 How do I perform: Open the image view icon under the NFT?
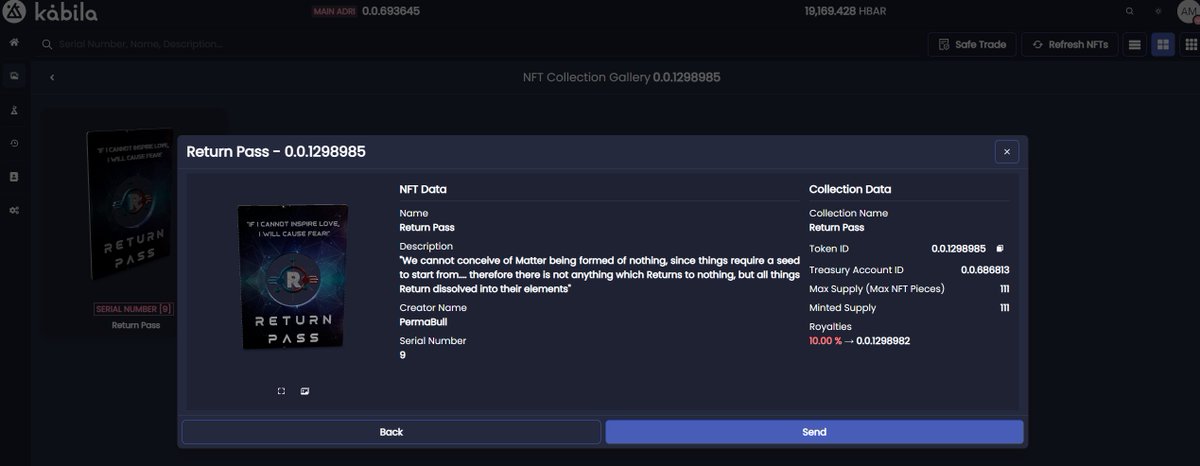click(x=305, y=391)
